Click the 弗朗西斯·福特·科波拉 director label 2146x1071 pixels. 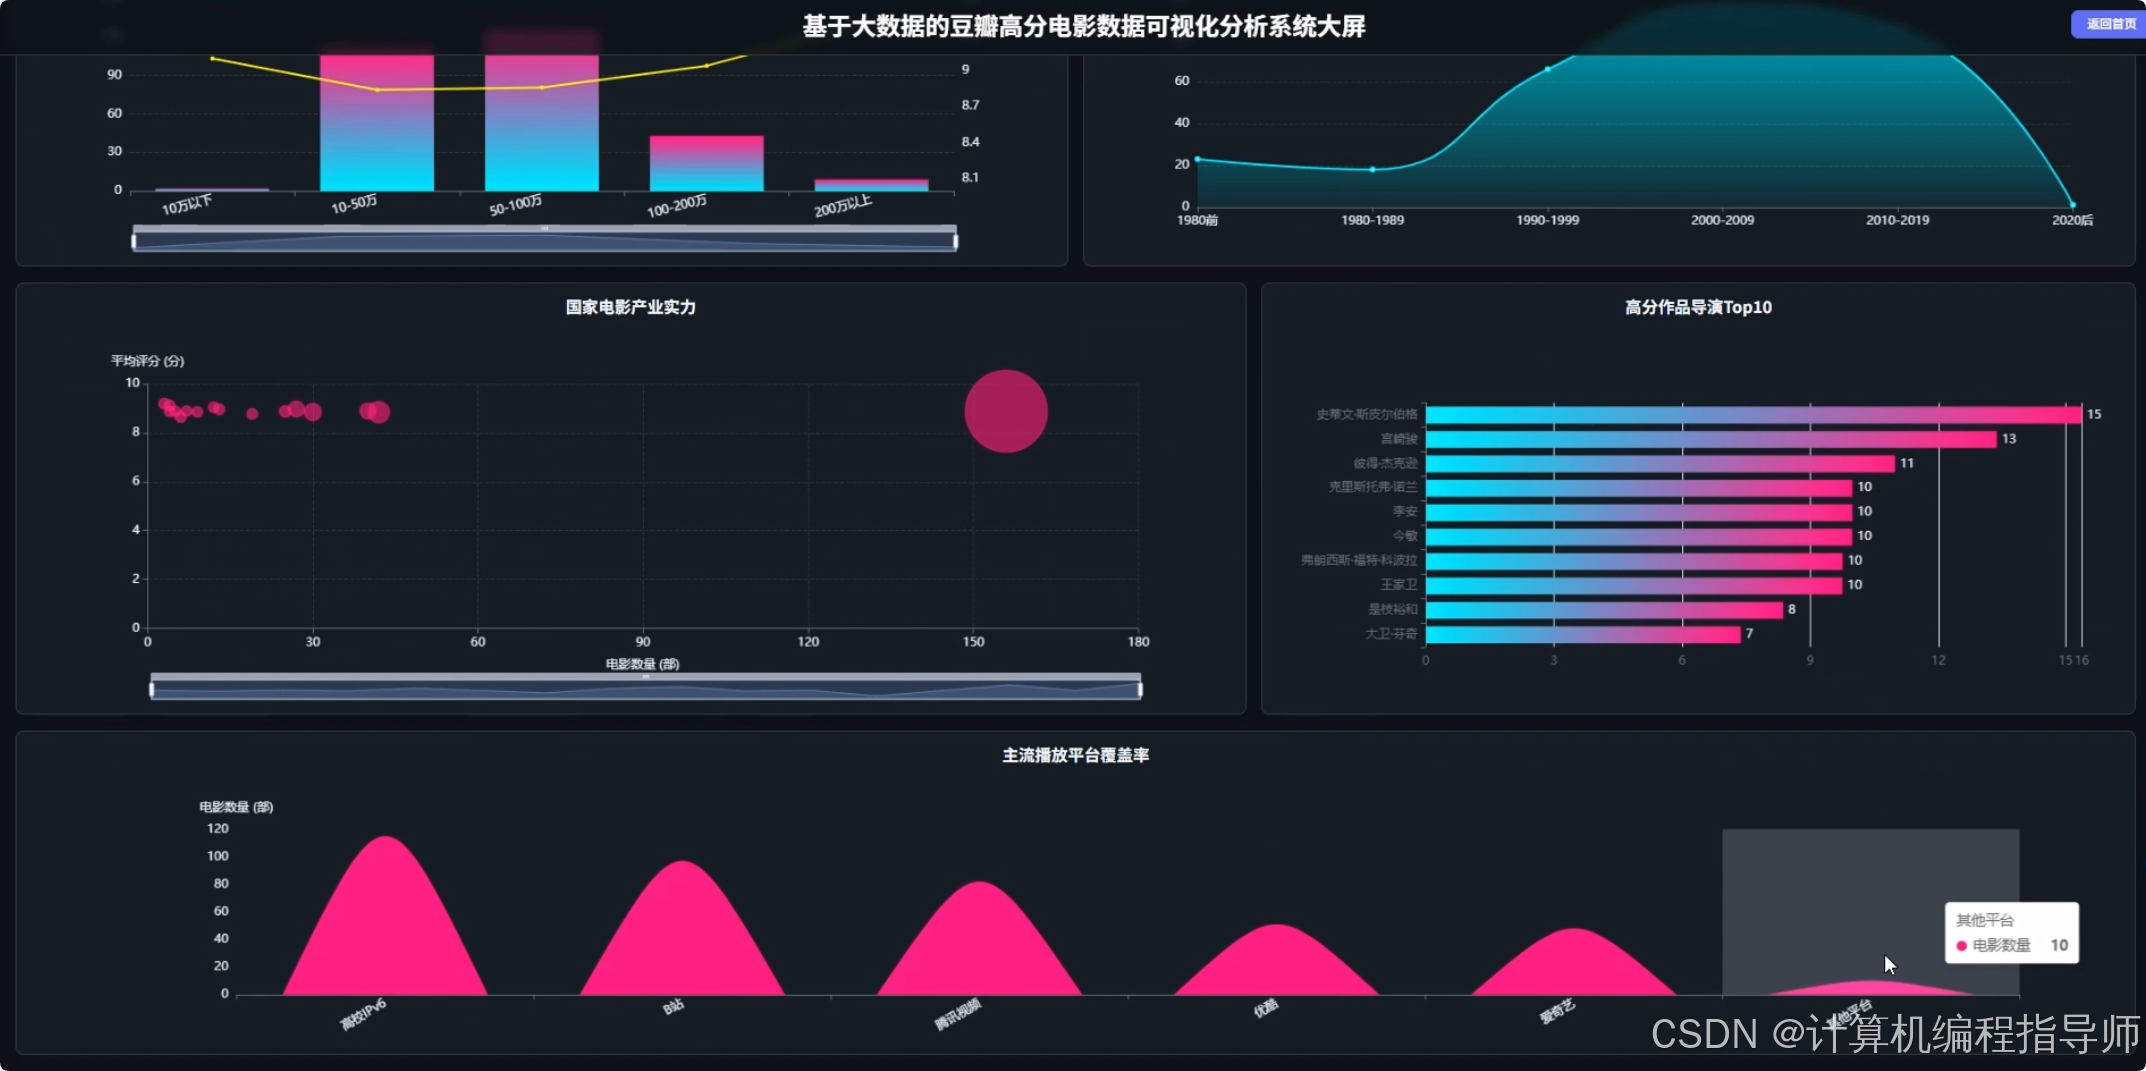[1359, 560]
